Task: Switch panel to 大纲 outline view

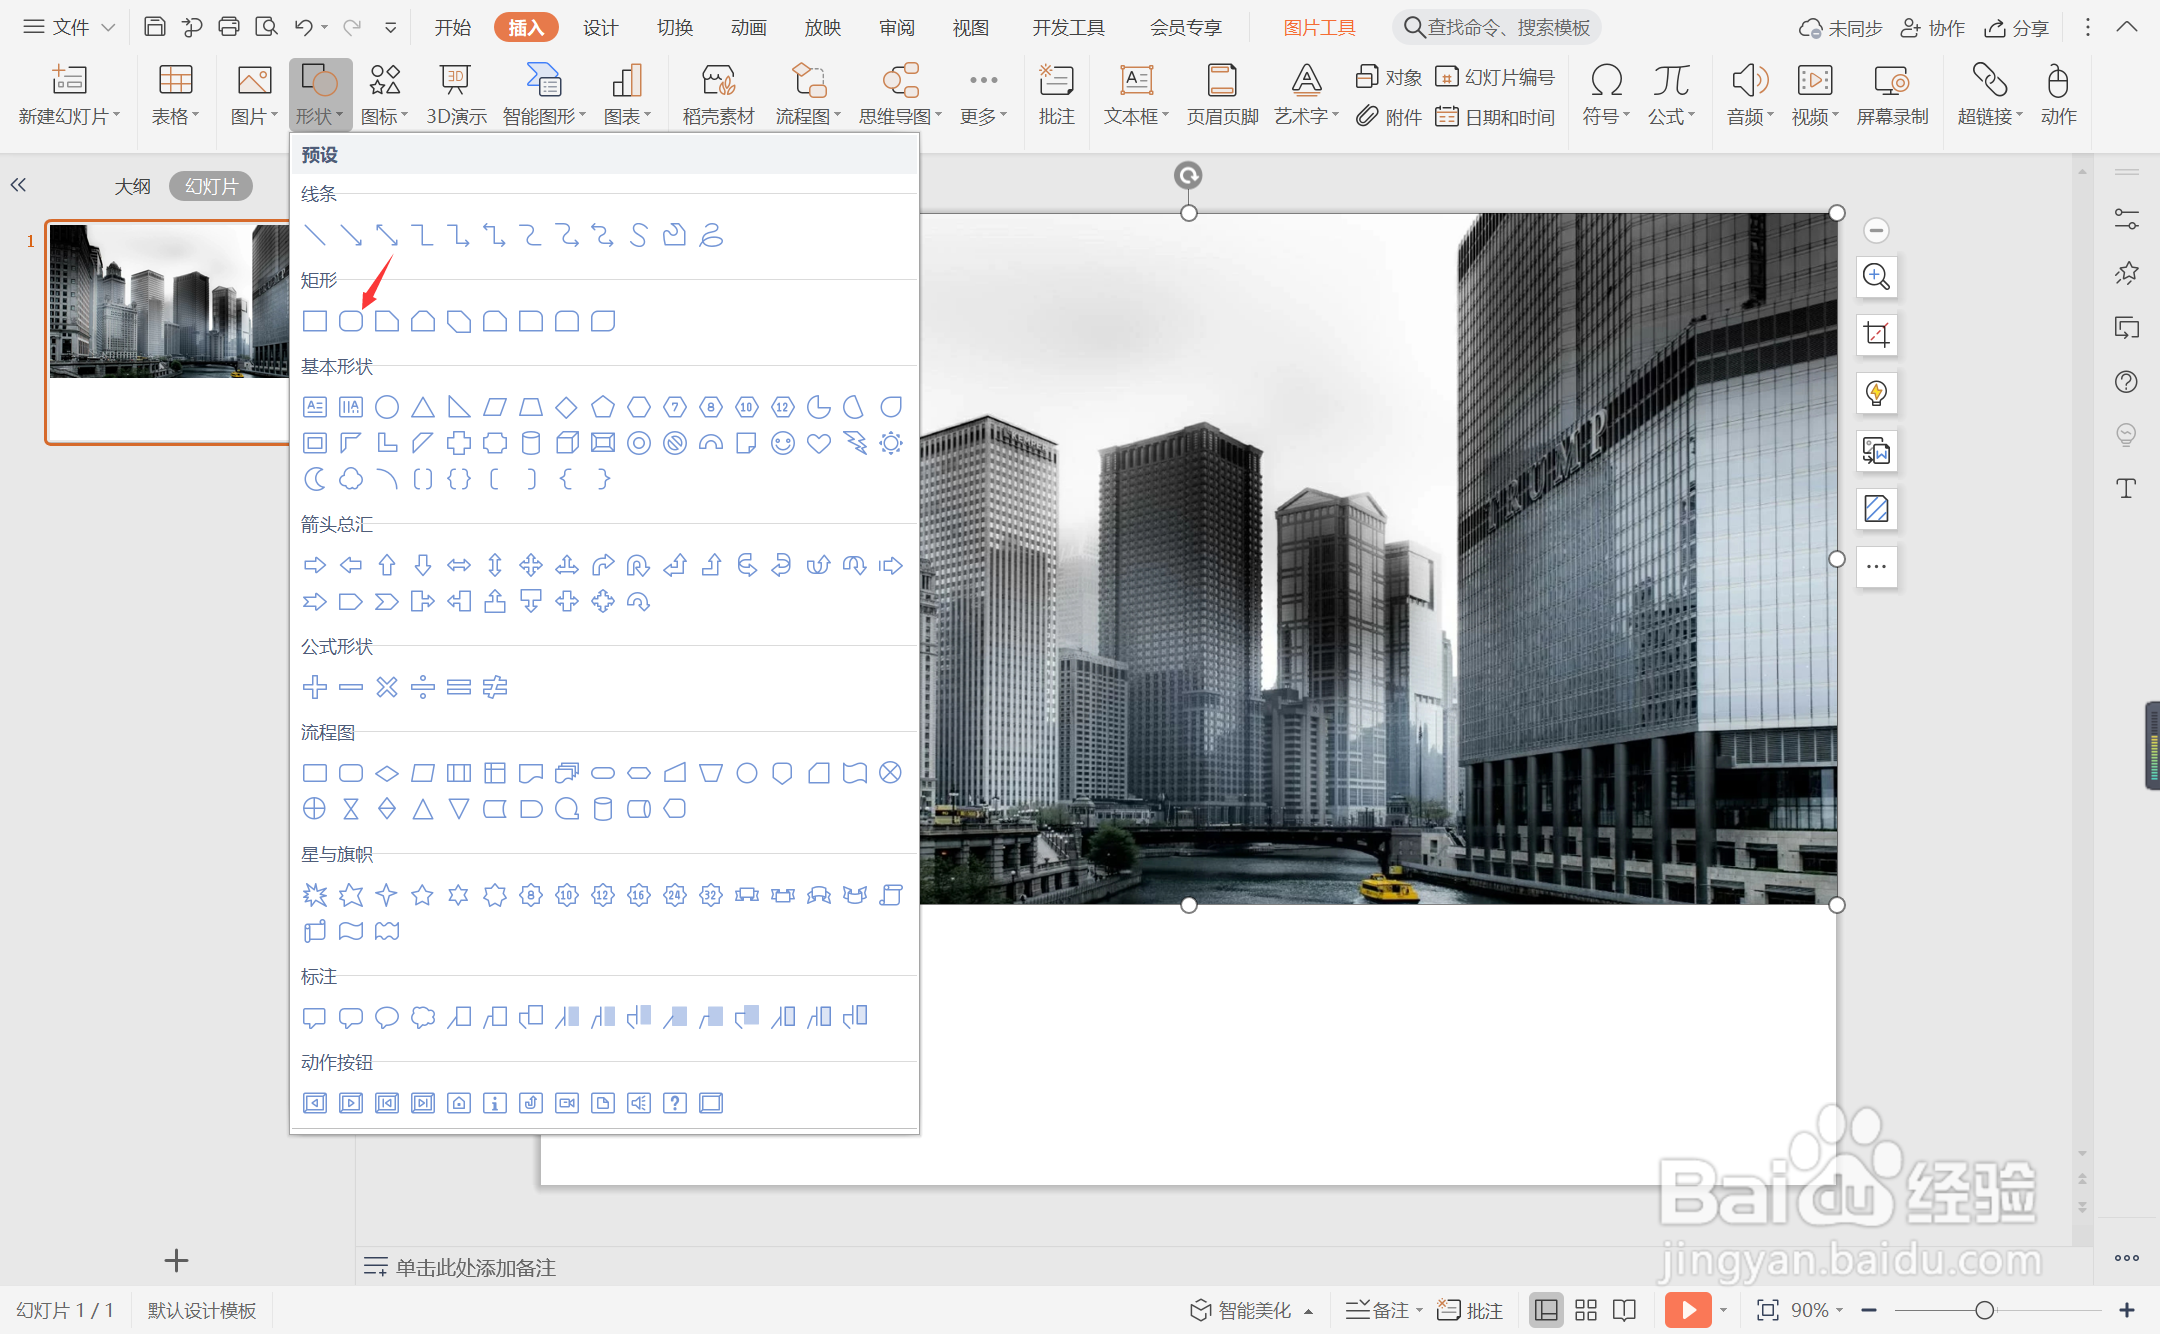Action: point(132,186)
